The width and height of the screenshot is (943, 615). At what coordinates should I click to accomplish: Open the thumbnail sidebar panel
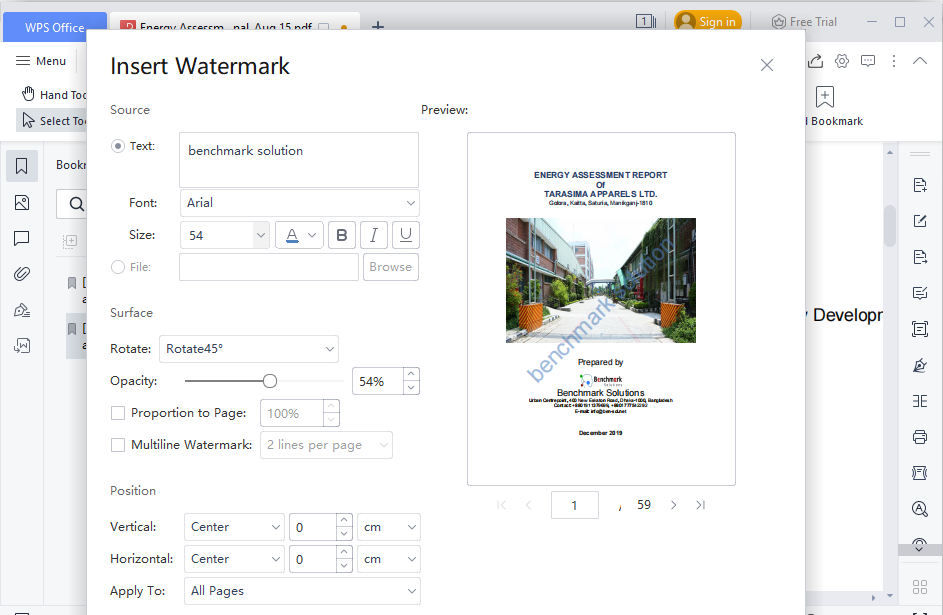click(x=22, y=203)
